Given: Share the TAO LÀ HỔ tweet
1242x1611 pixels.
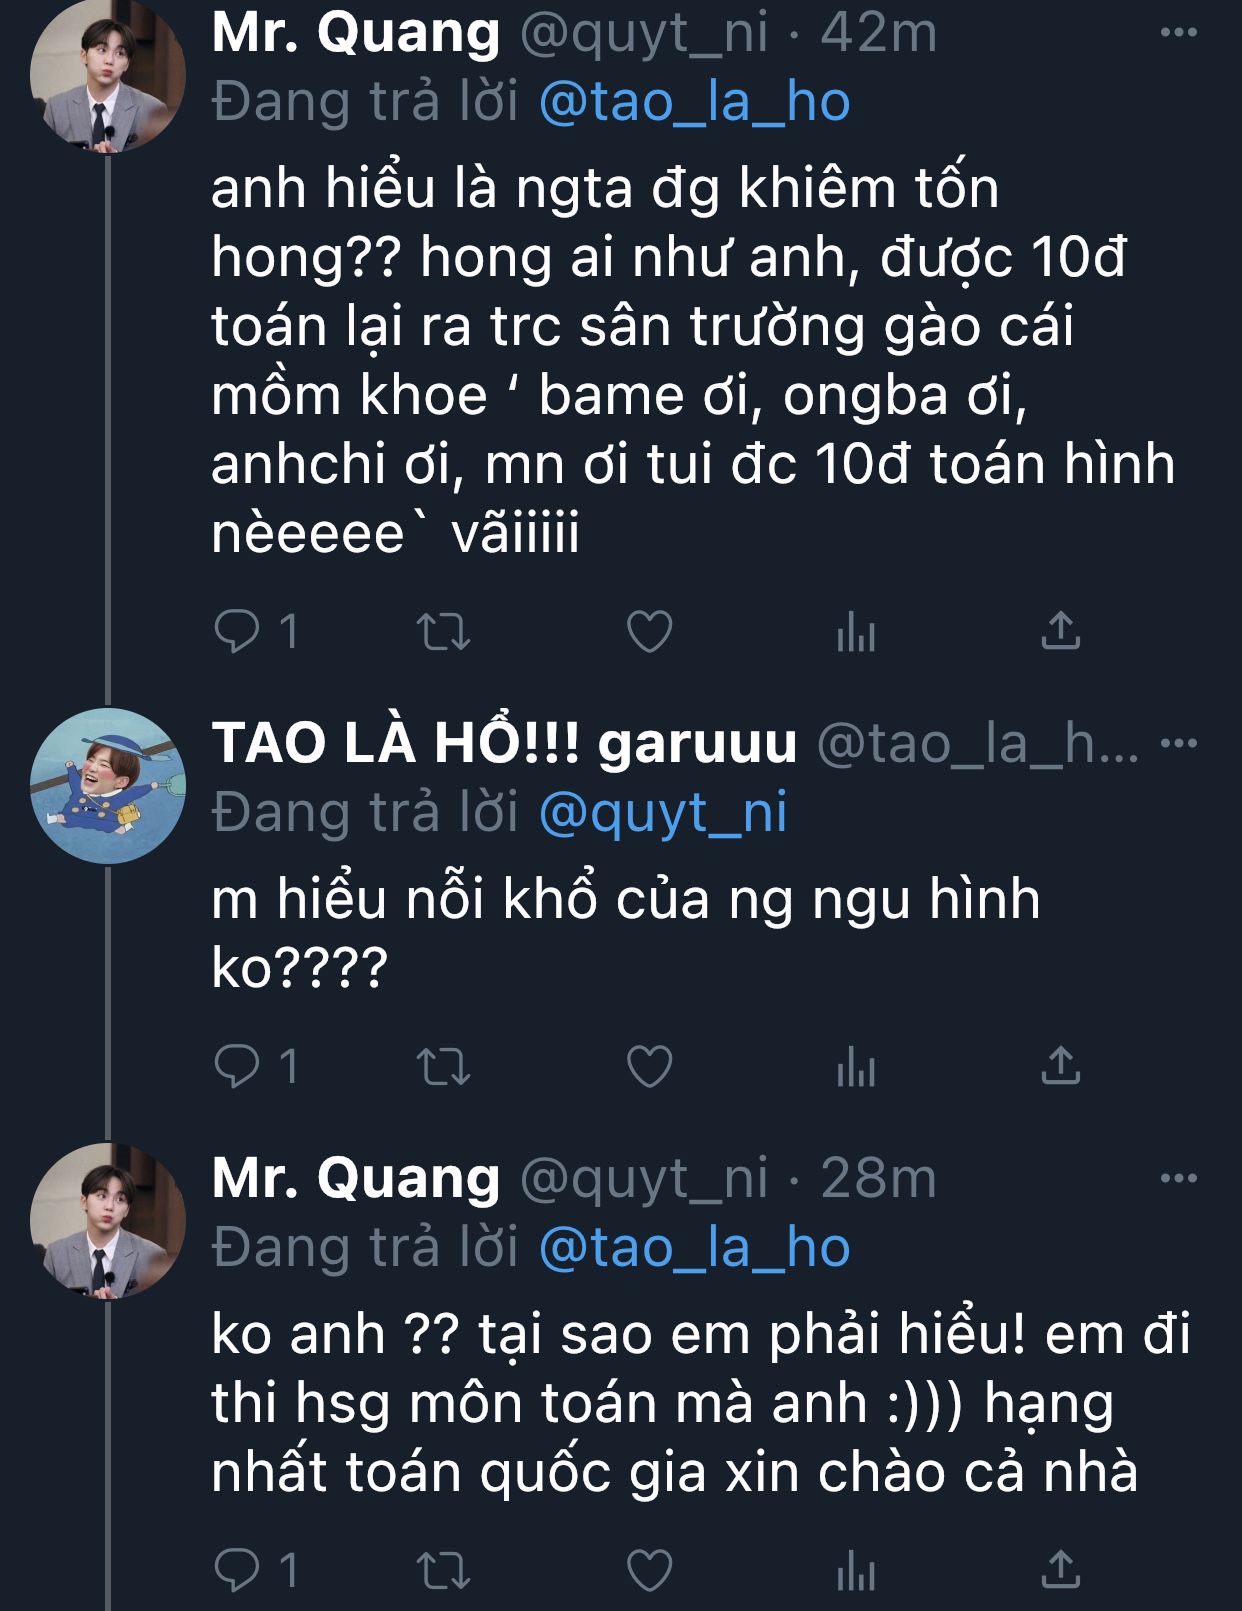Looking at the screenshot, I should click(1060, 1066).
